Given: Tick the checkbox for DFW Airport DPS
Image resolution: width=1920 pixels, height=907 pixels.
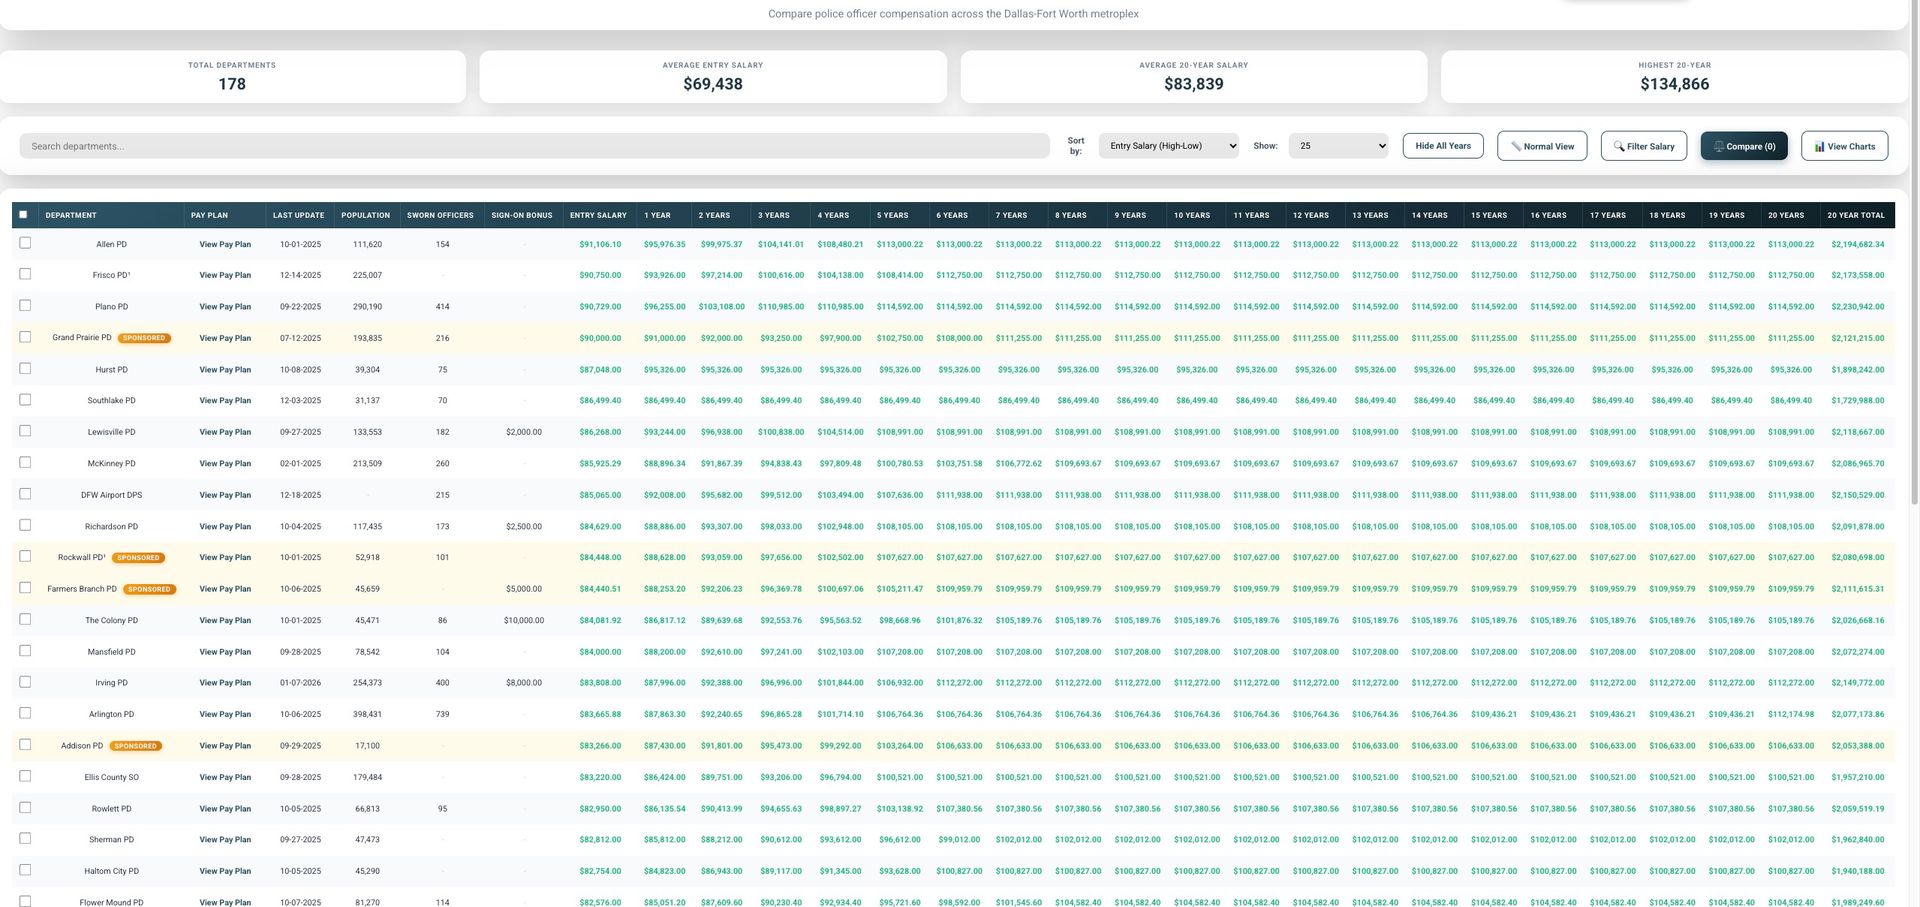Looking at the screenshot, I should (x=25, y=494).
